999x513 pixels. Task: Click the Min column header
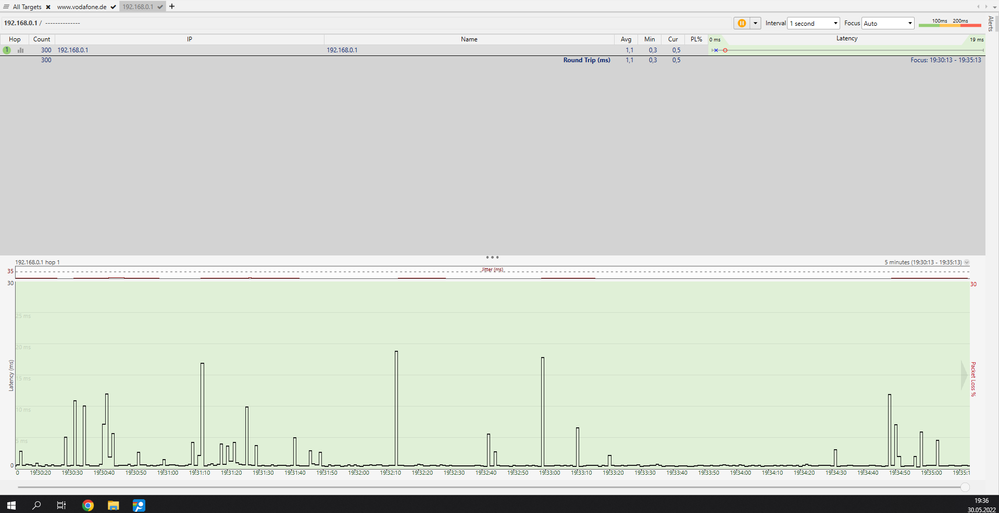pos(649,39)
